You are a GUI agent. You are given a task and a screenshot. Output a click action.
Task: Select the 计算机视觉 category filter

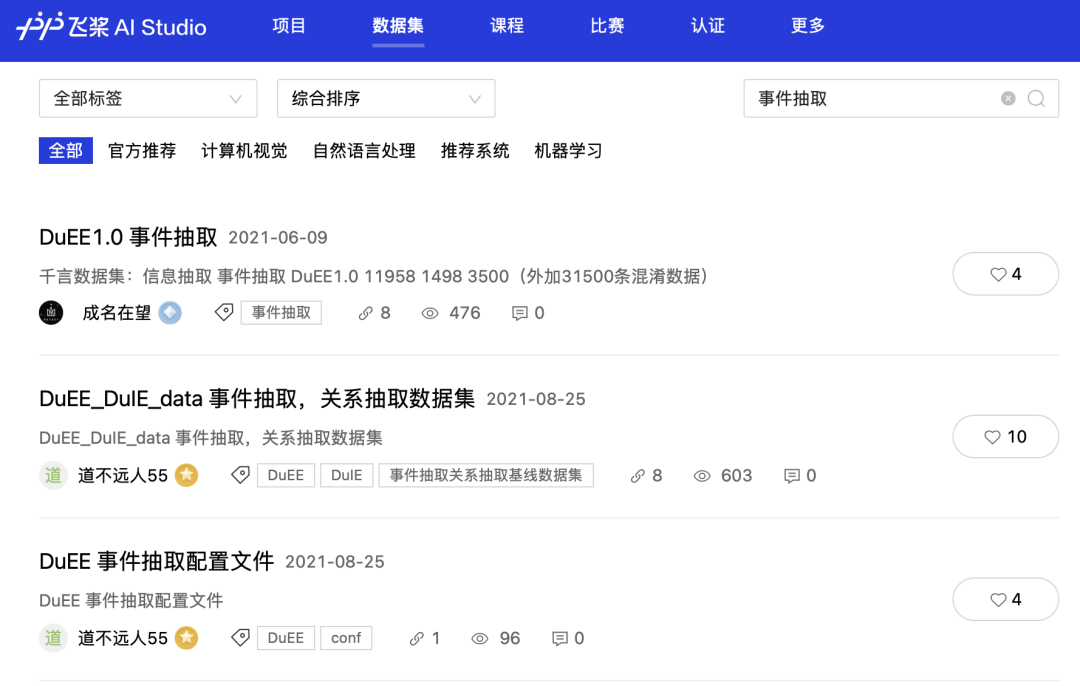pyautogui.click(x=244, y=151)
